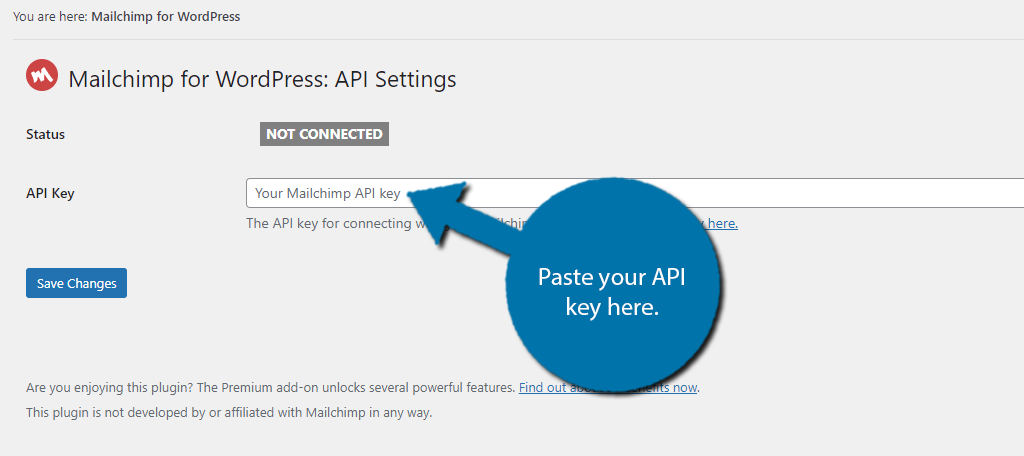Click the You are here breadcrumb prefix
The height and width of the screenshot is (456, 1024).
tap(50, 17)
